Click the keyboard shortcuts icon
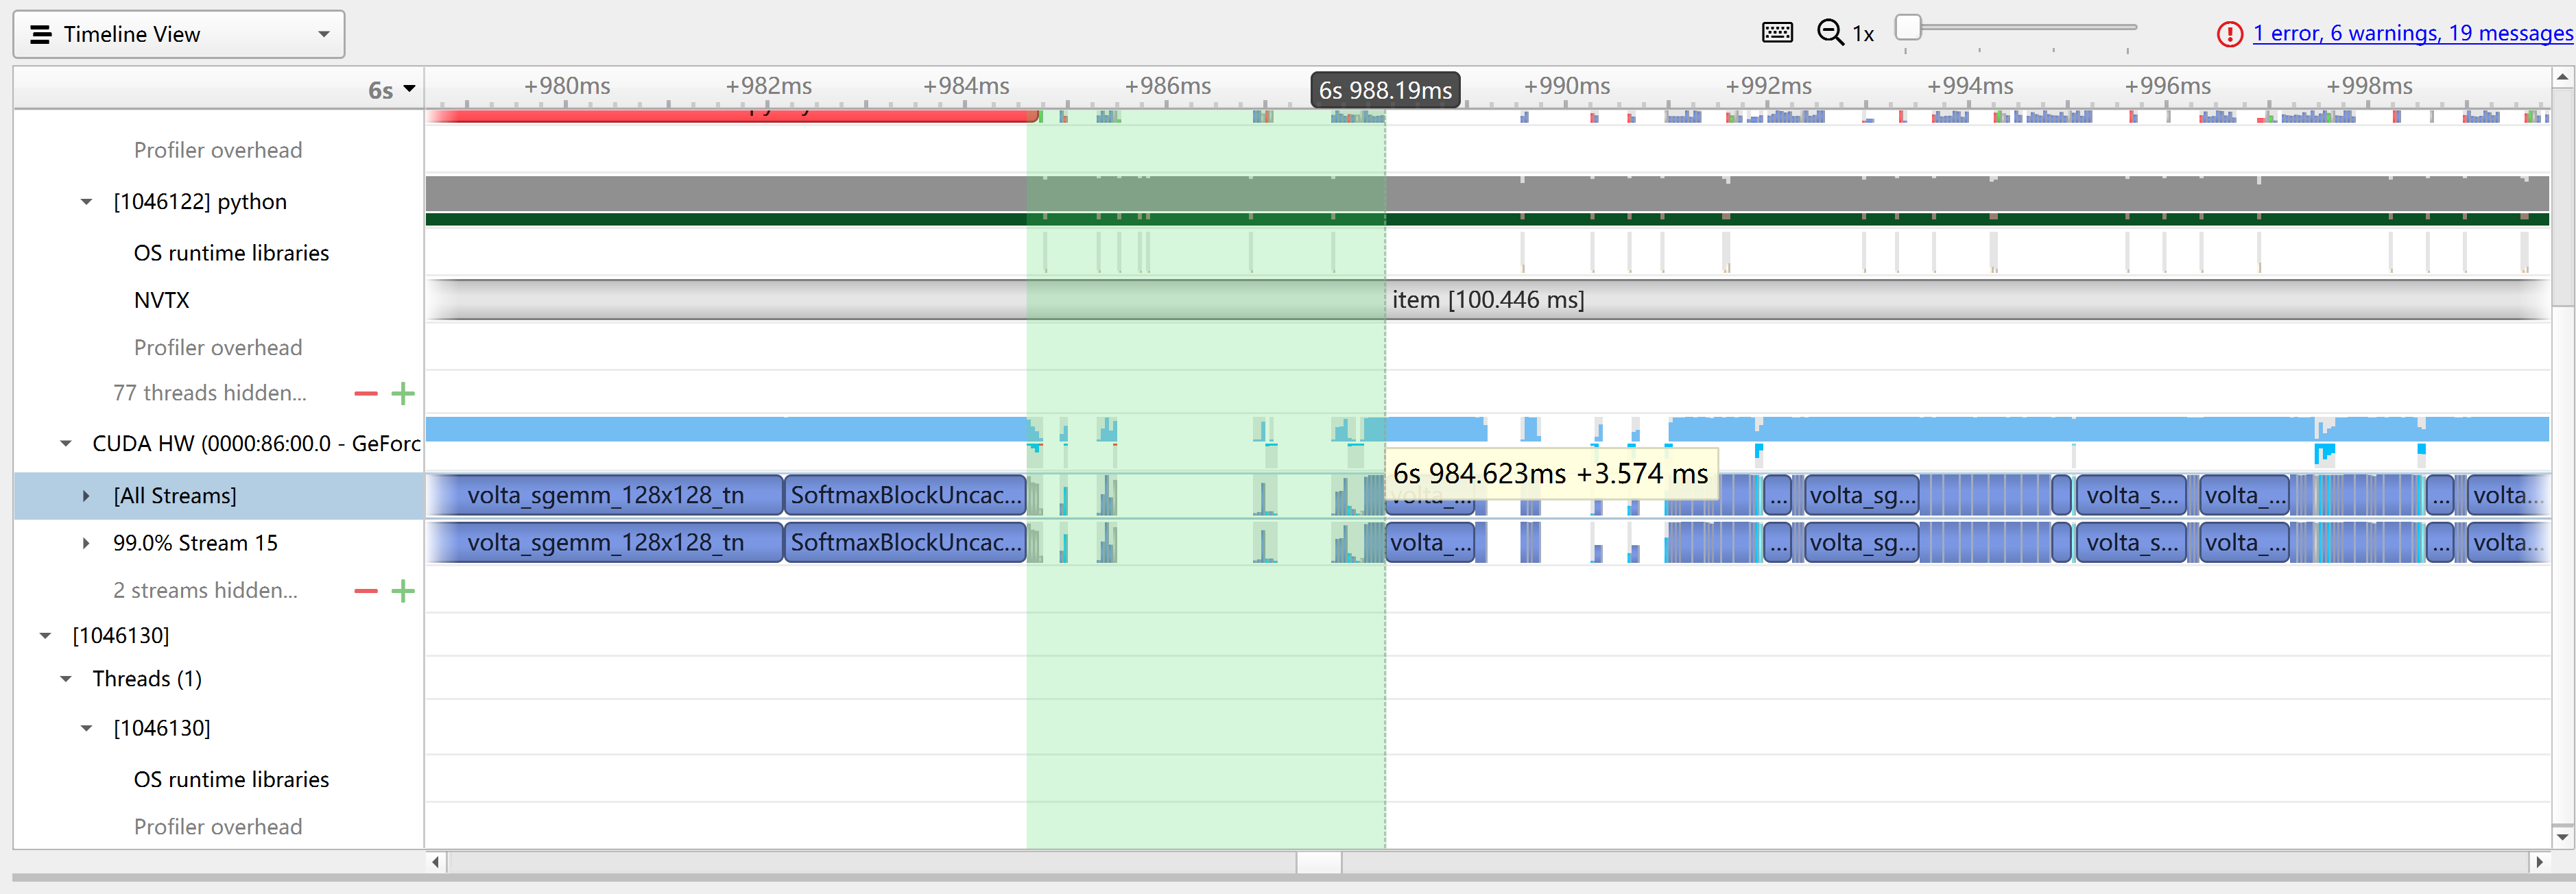This screenshot has width=2576, height=894. click(x=1777, y=31)
